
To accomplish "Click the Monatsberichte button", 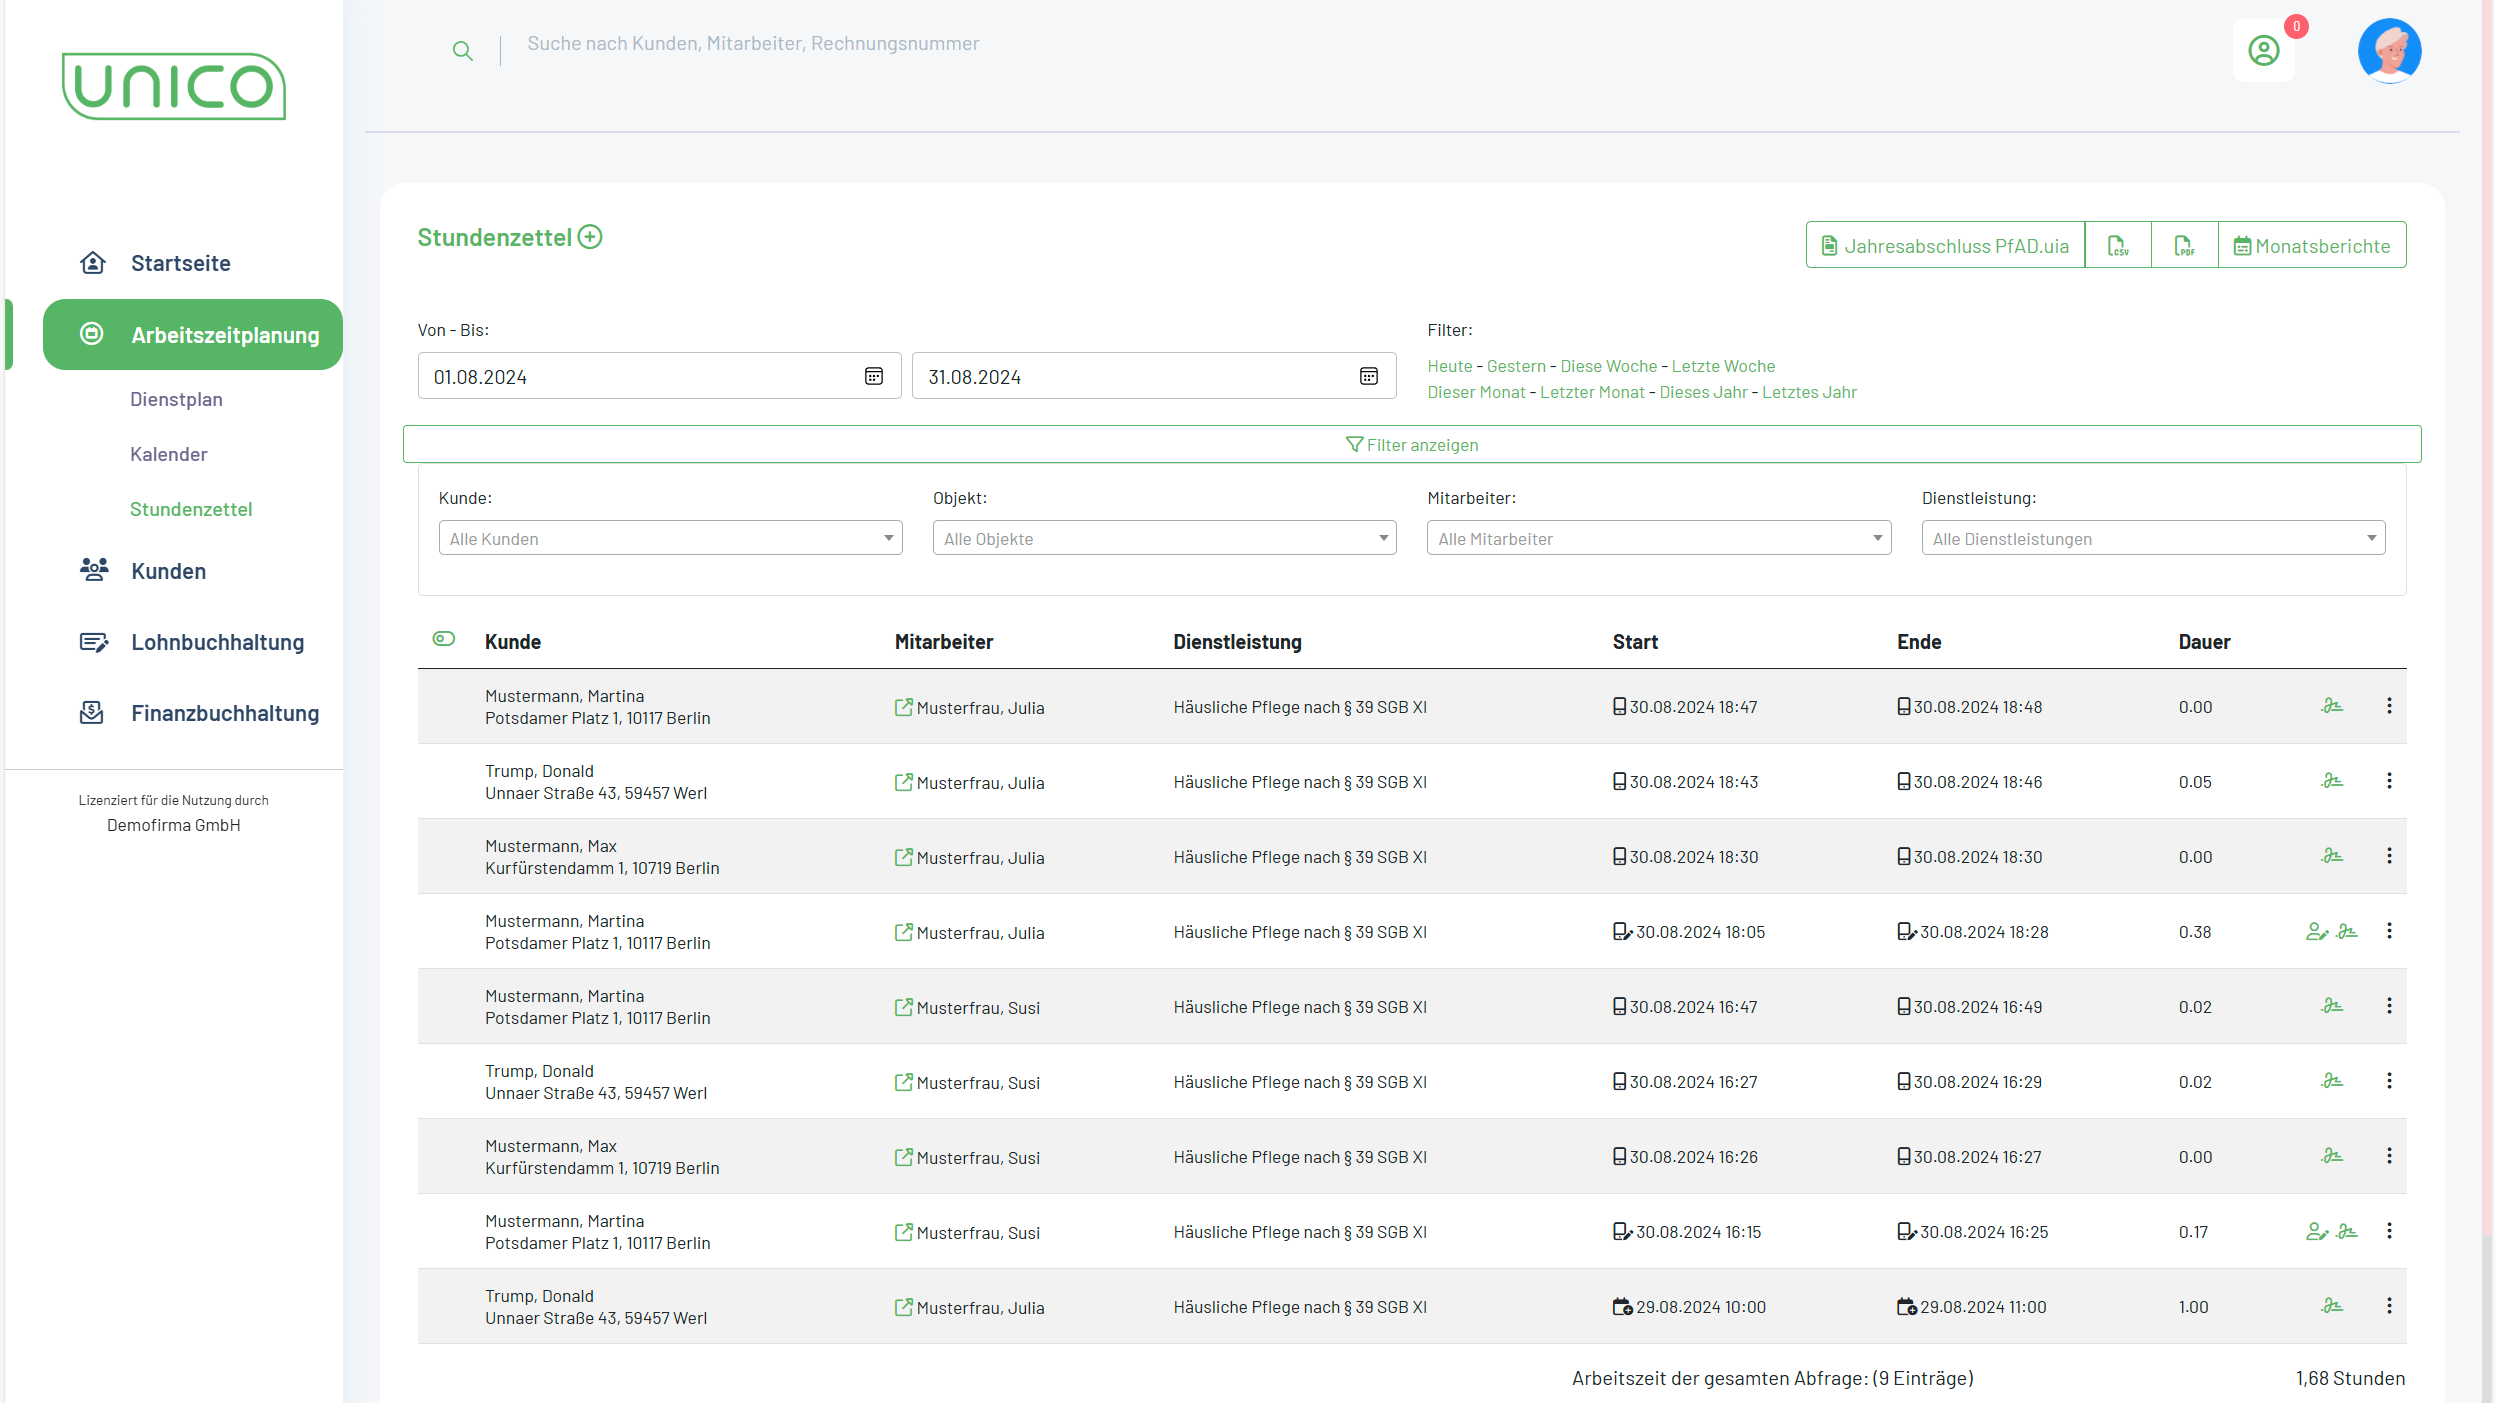I will coord(2311,246).
